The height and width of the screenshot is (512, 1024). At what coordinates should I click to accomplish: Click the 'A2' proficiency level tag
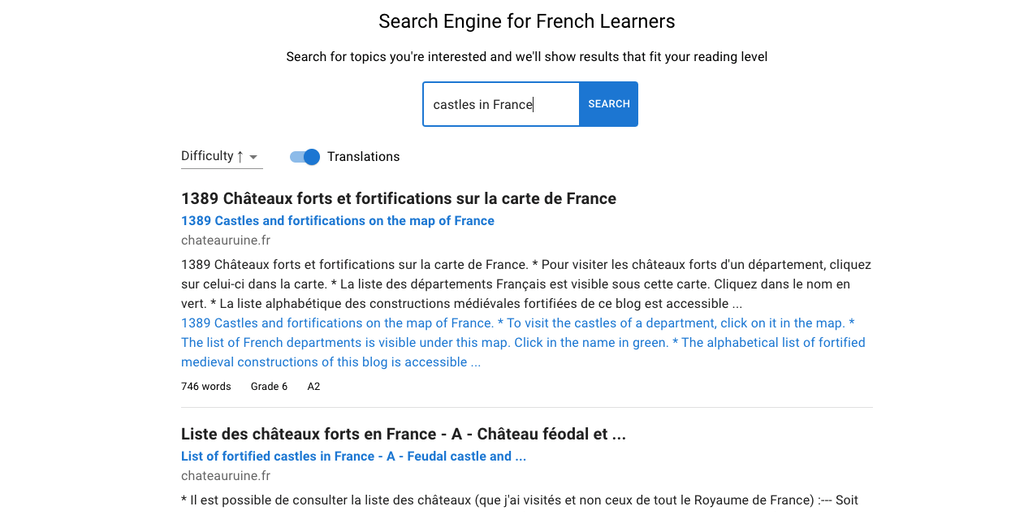point(314,386)
